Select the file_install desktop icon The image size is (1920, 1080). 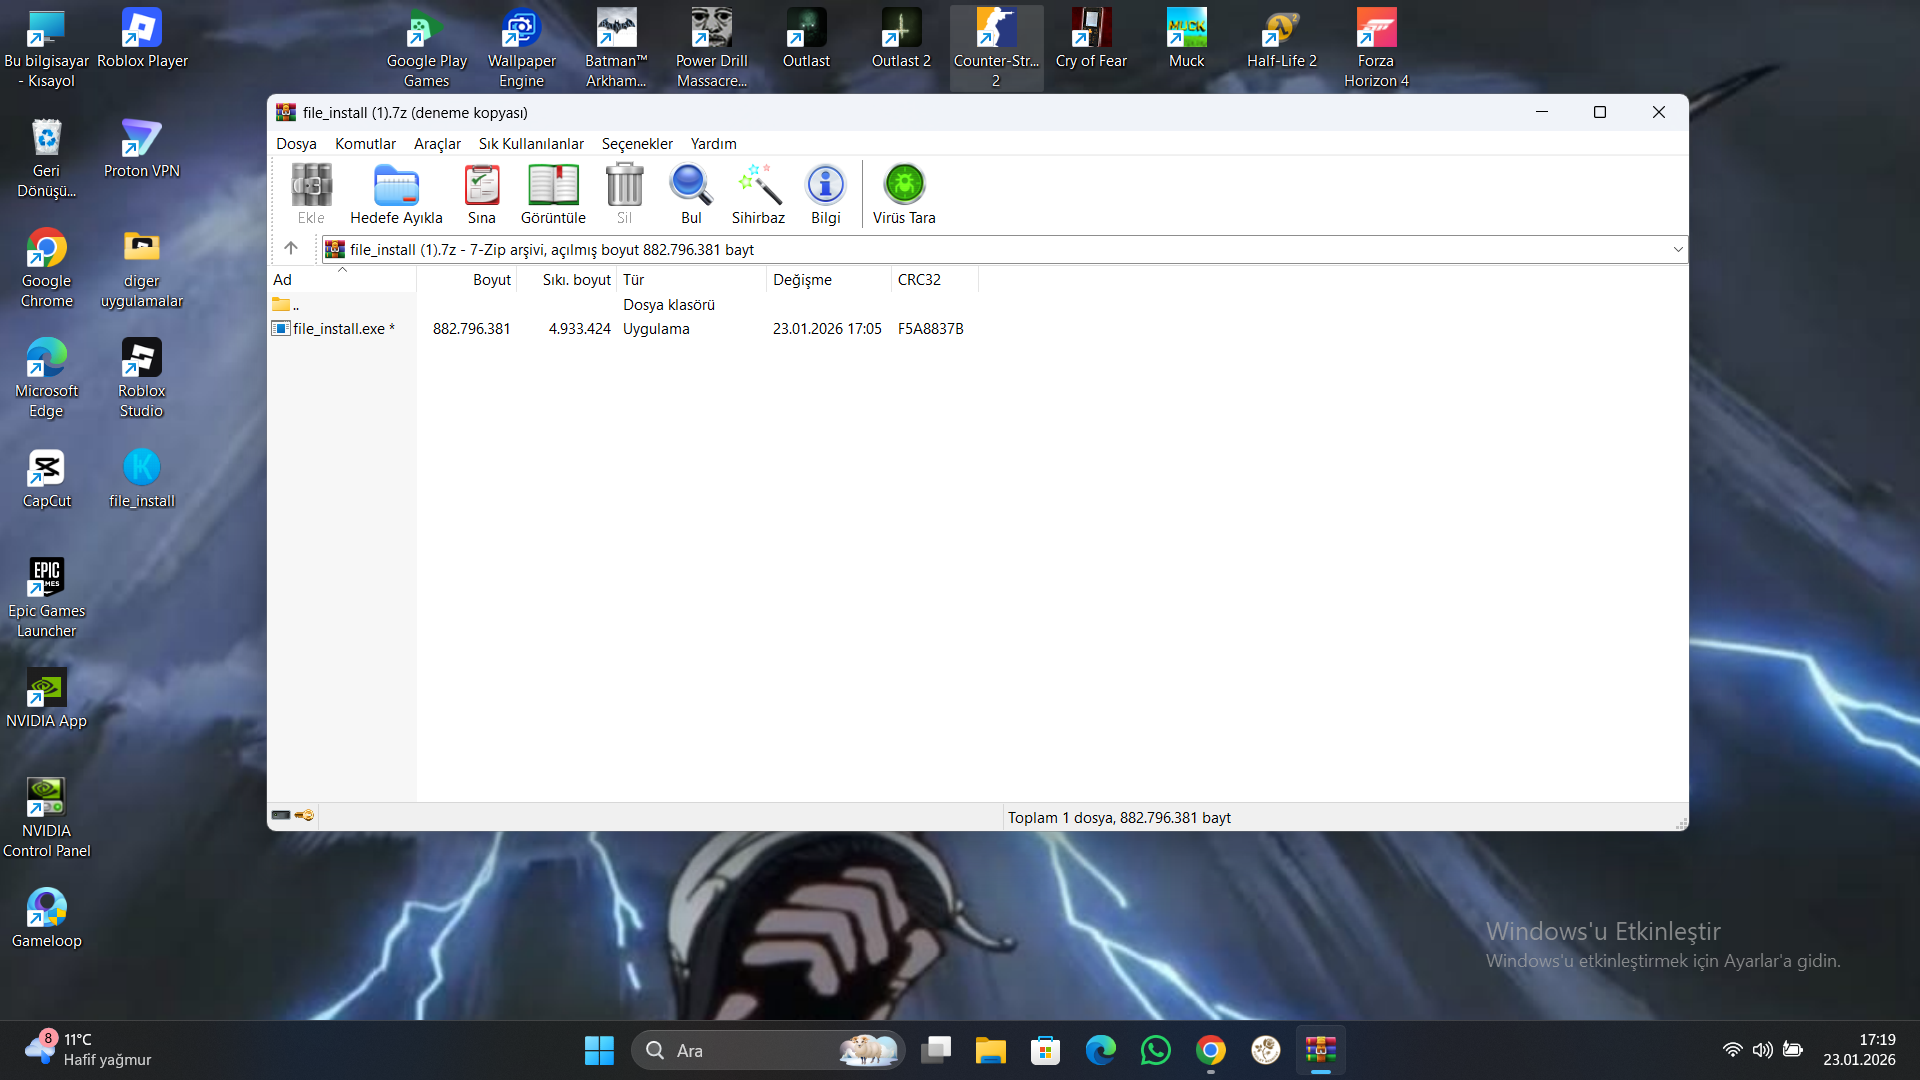(x=142, y=479)
